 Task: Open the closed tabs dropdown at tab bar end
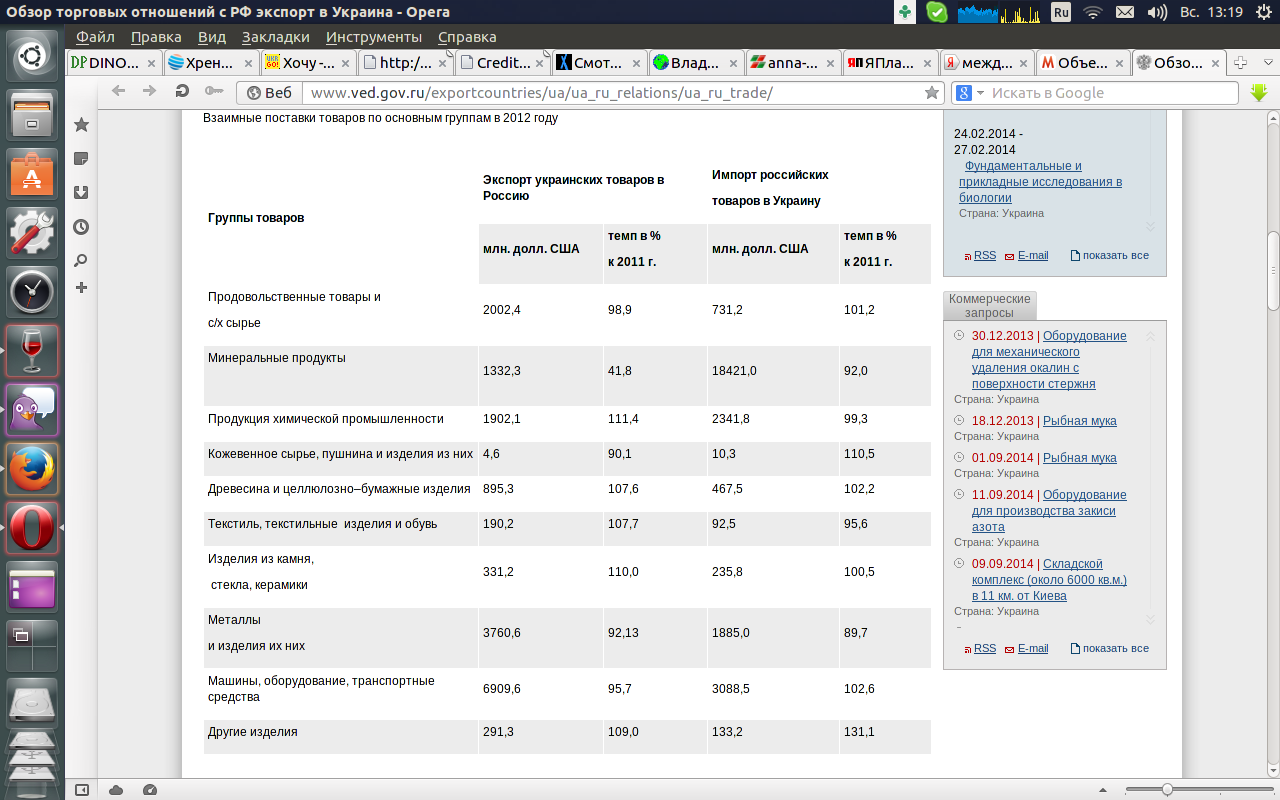(x=1267, y=62)
